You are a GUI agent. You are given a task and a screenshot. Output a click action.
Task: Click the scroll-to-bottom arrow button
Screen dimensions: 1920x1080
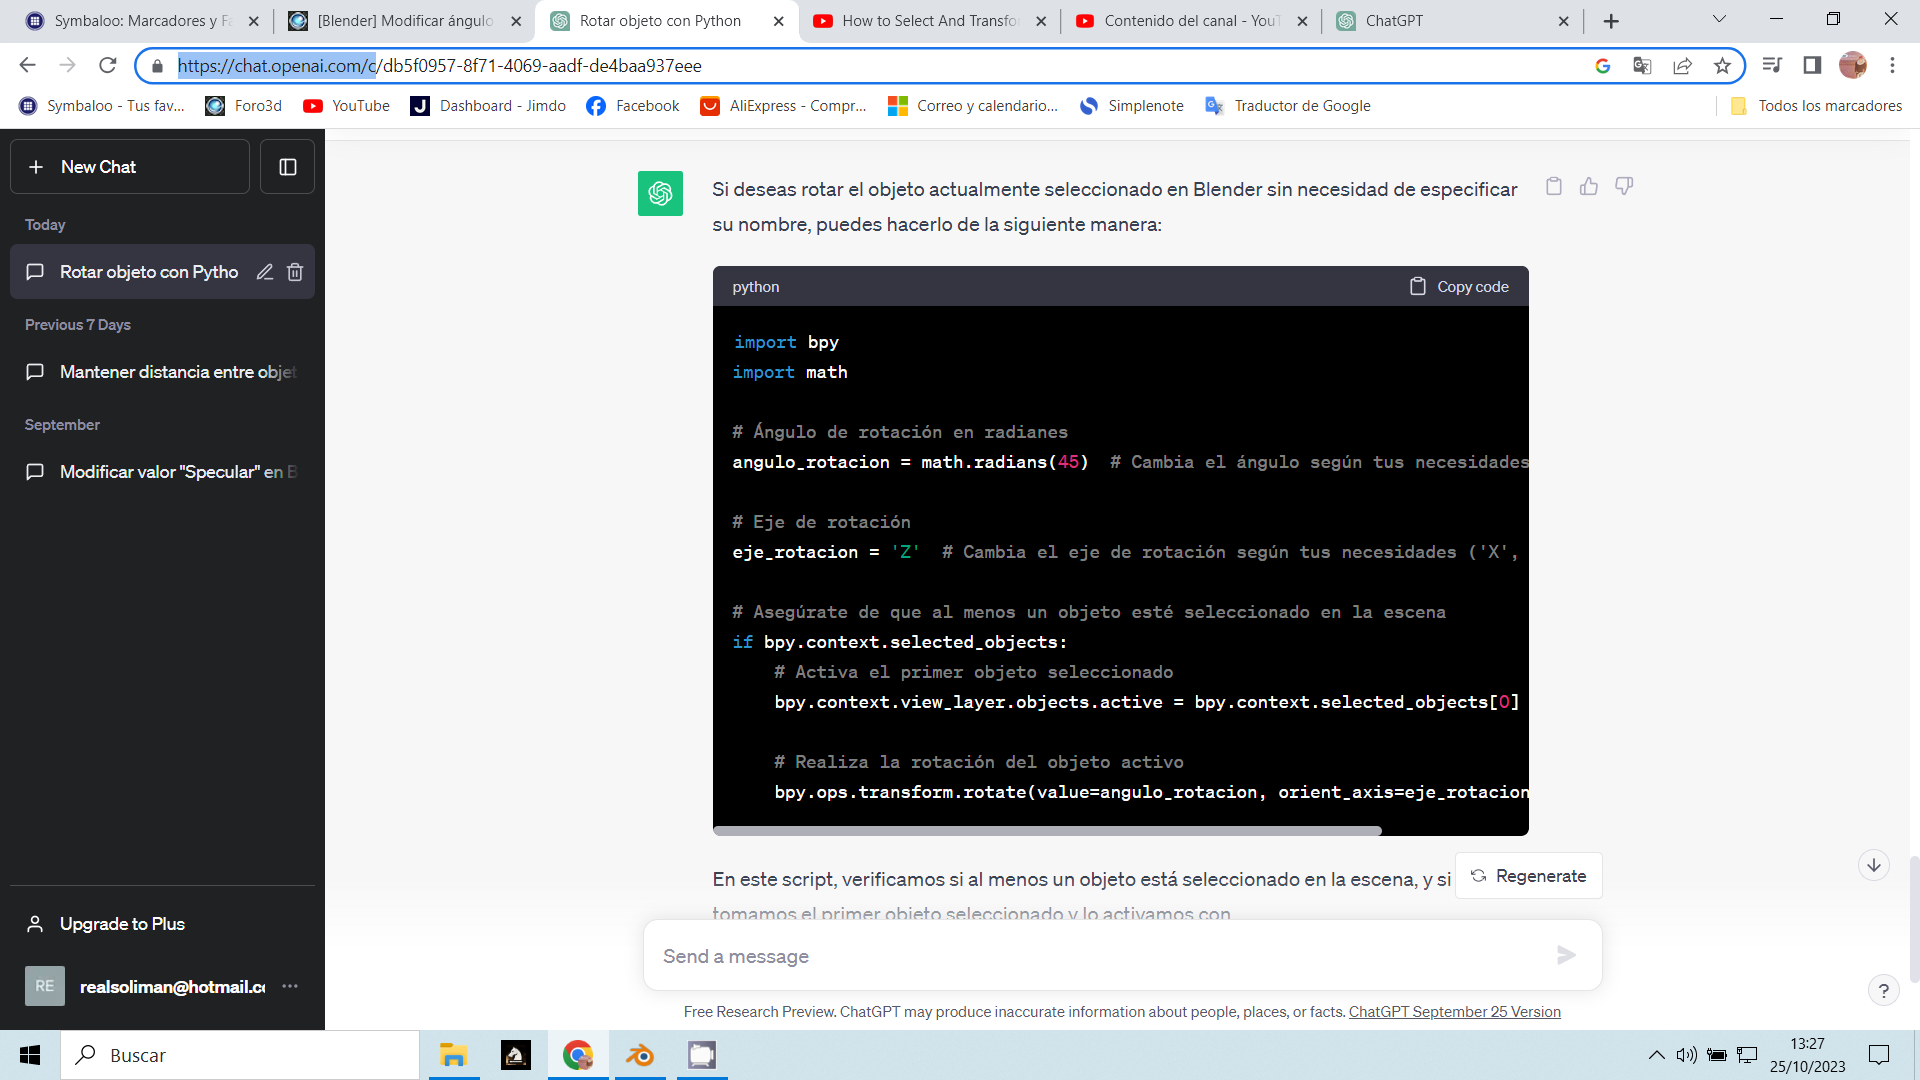point(1874,865)
